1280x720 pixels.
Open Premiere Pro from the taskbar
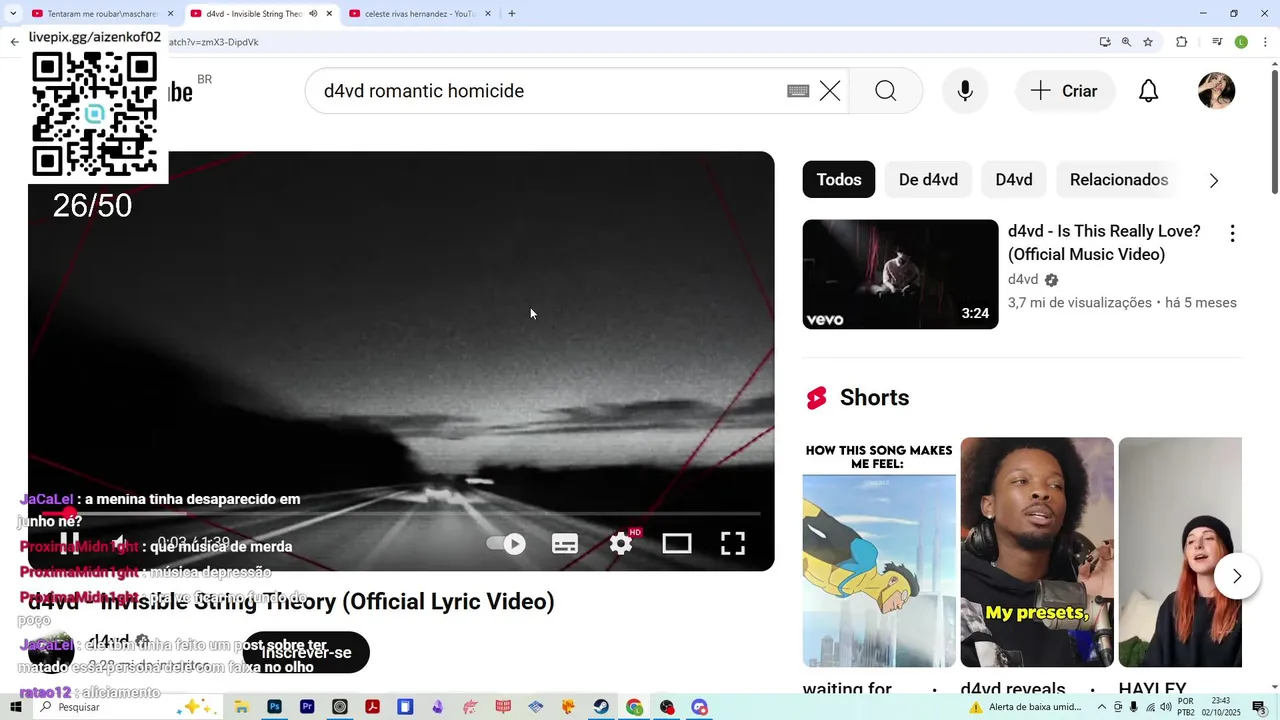click(x=307, y=707)
